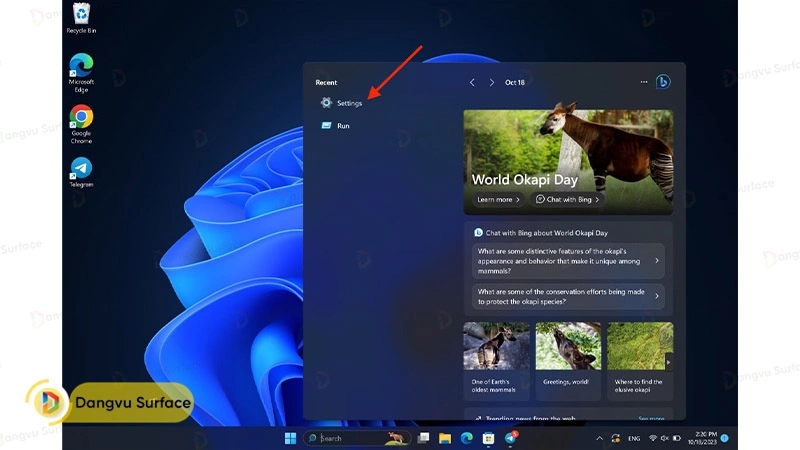800x450 pixels.
Task: Open Telegram from the taskbar
Action: tap(510, 438)
